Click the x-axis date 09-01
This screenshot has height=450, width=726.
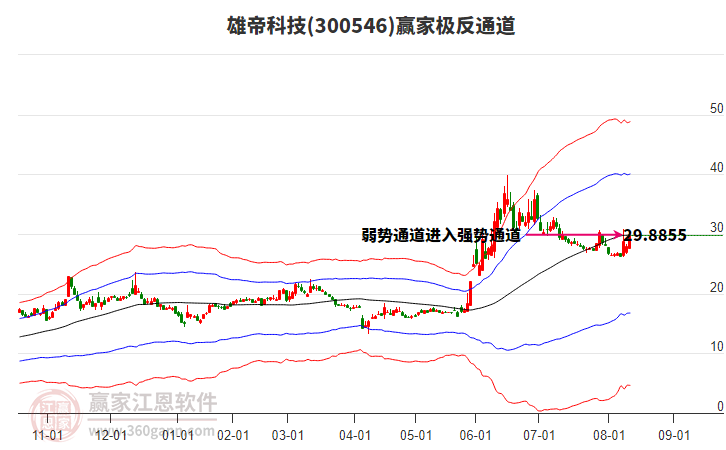674,436
